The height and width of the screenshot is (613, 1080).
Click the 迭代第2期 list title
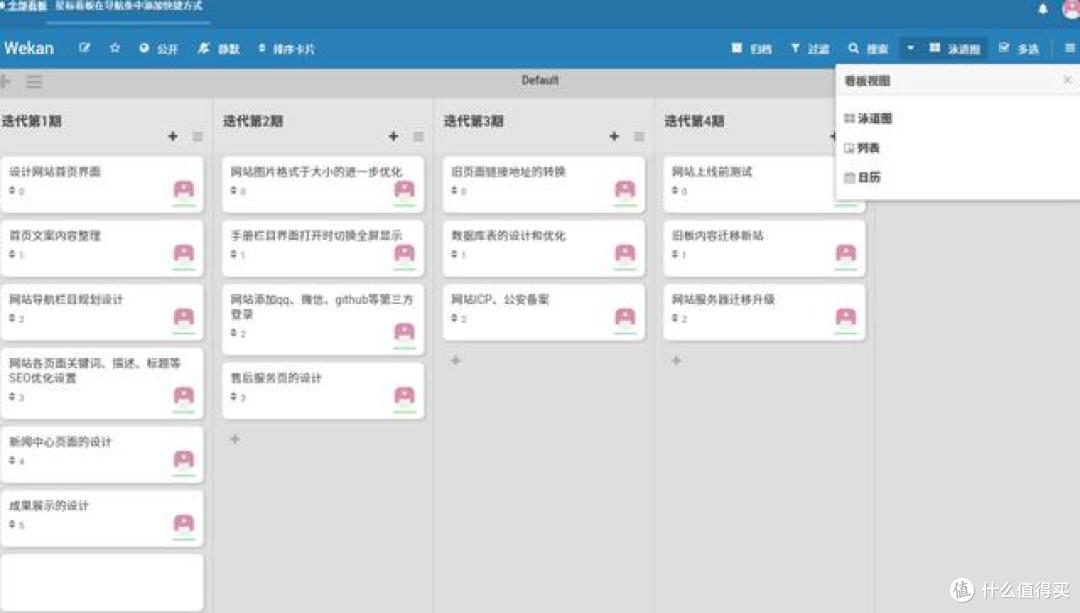[x=253, y=121]
